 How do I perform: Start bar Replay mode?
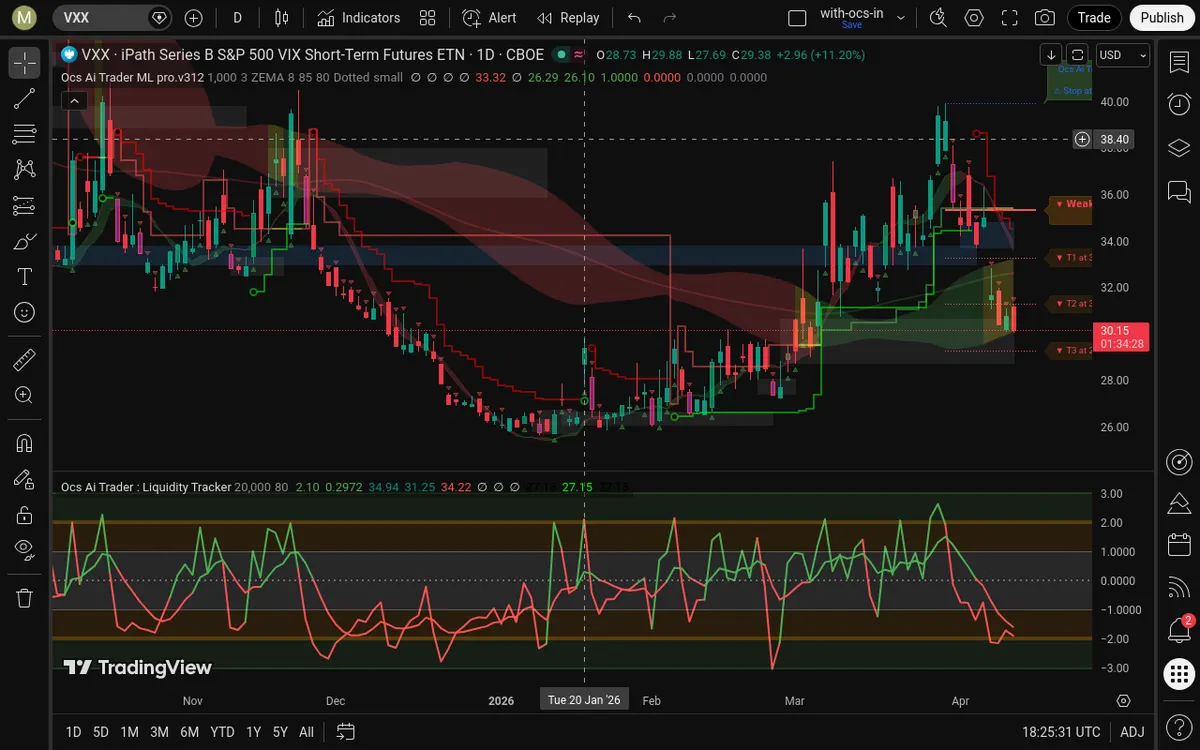pos(568,18)
